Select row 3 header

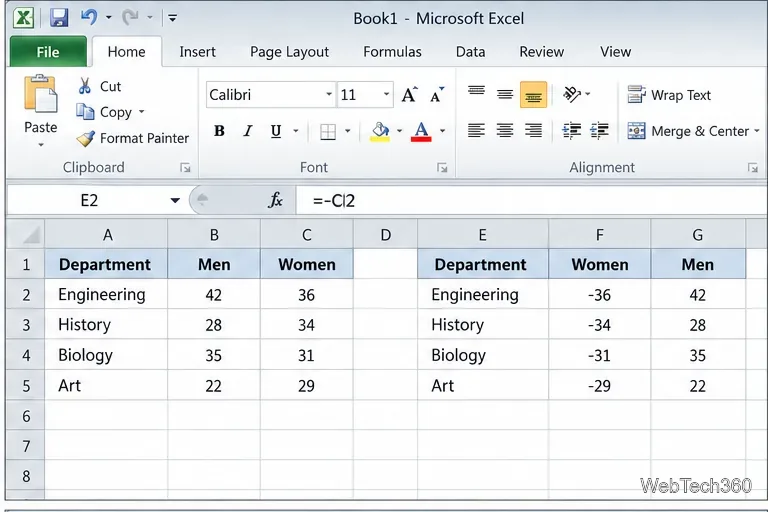tap(25, 325)
